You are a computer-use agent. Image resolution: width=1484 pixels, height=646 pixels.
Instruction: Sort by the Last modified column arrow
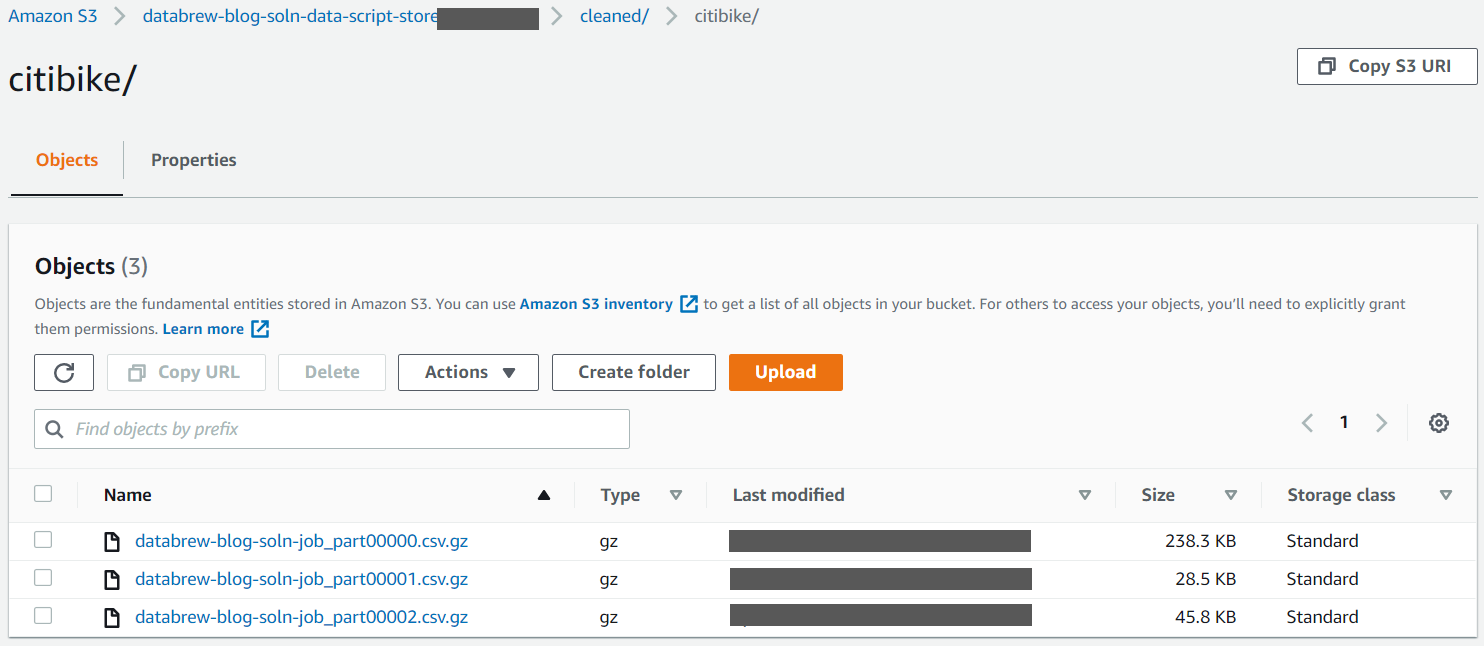[1085, 495]
